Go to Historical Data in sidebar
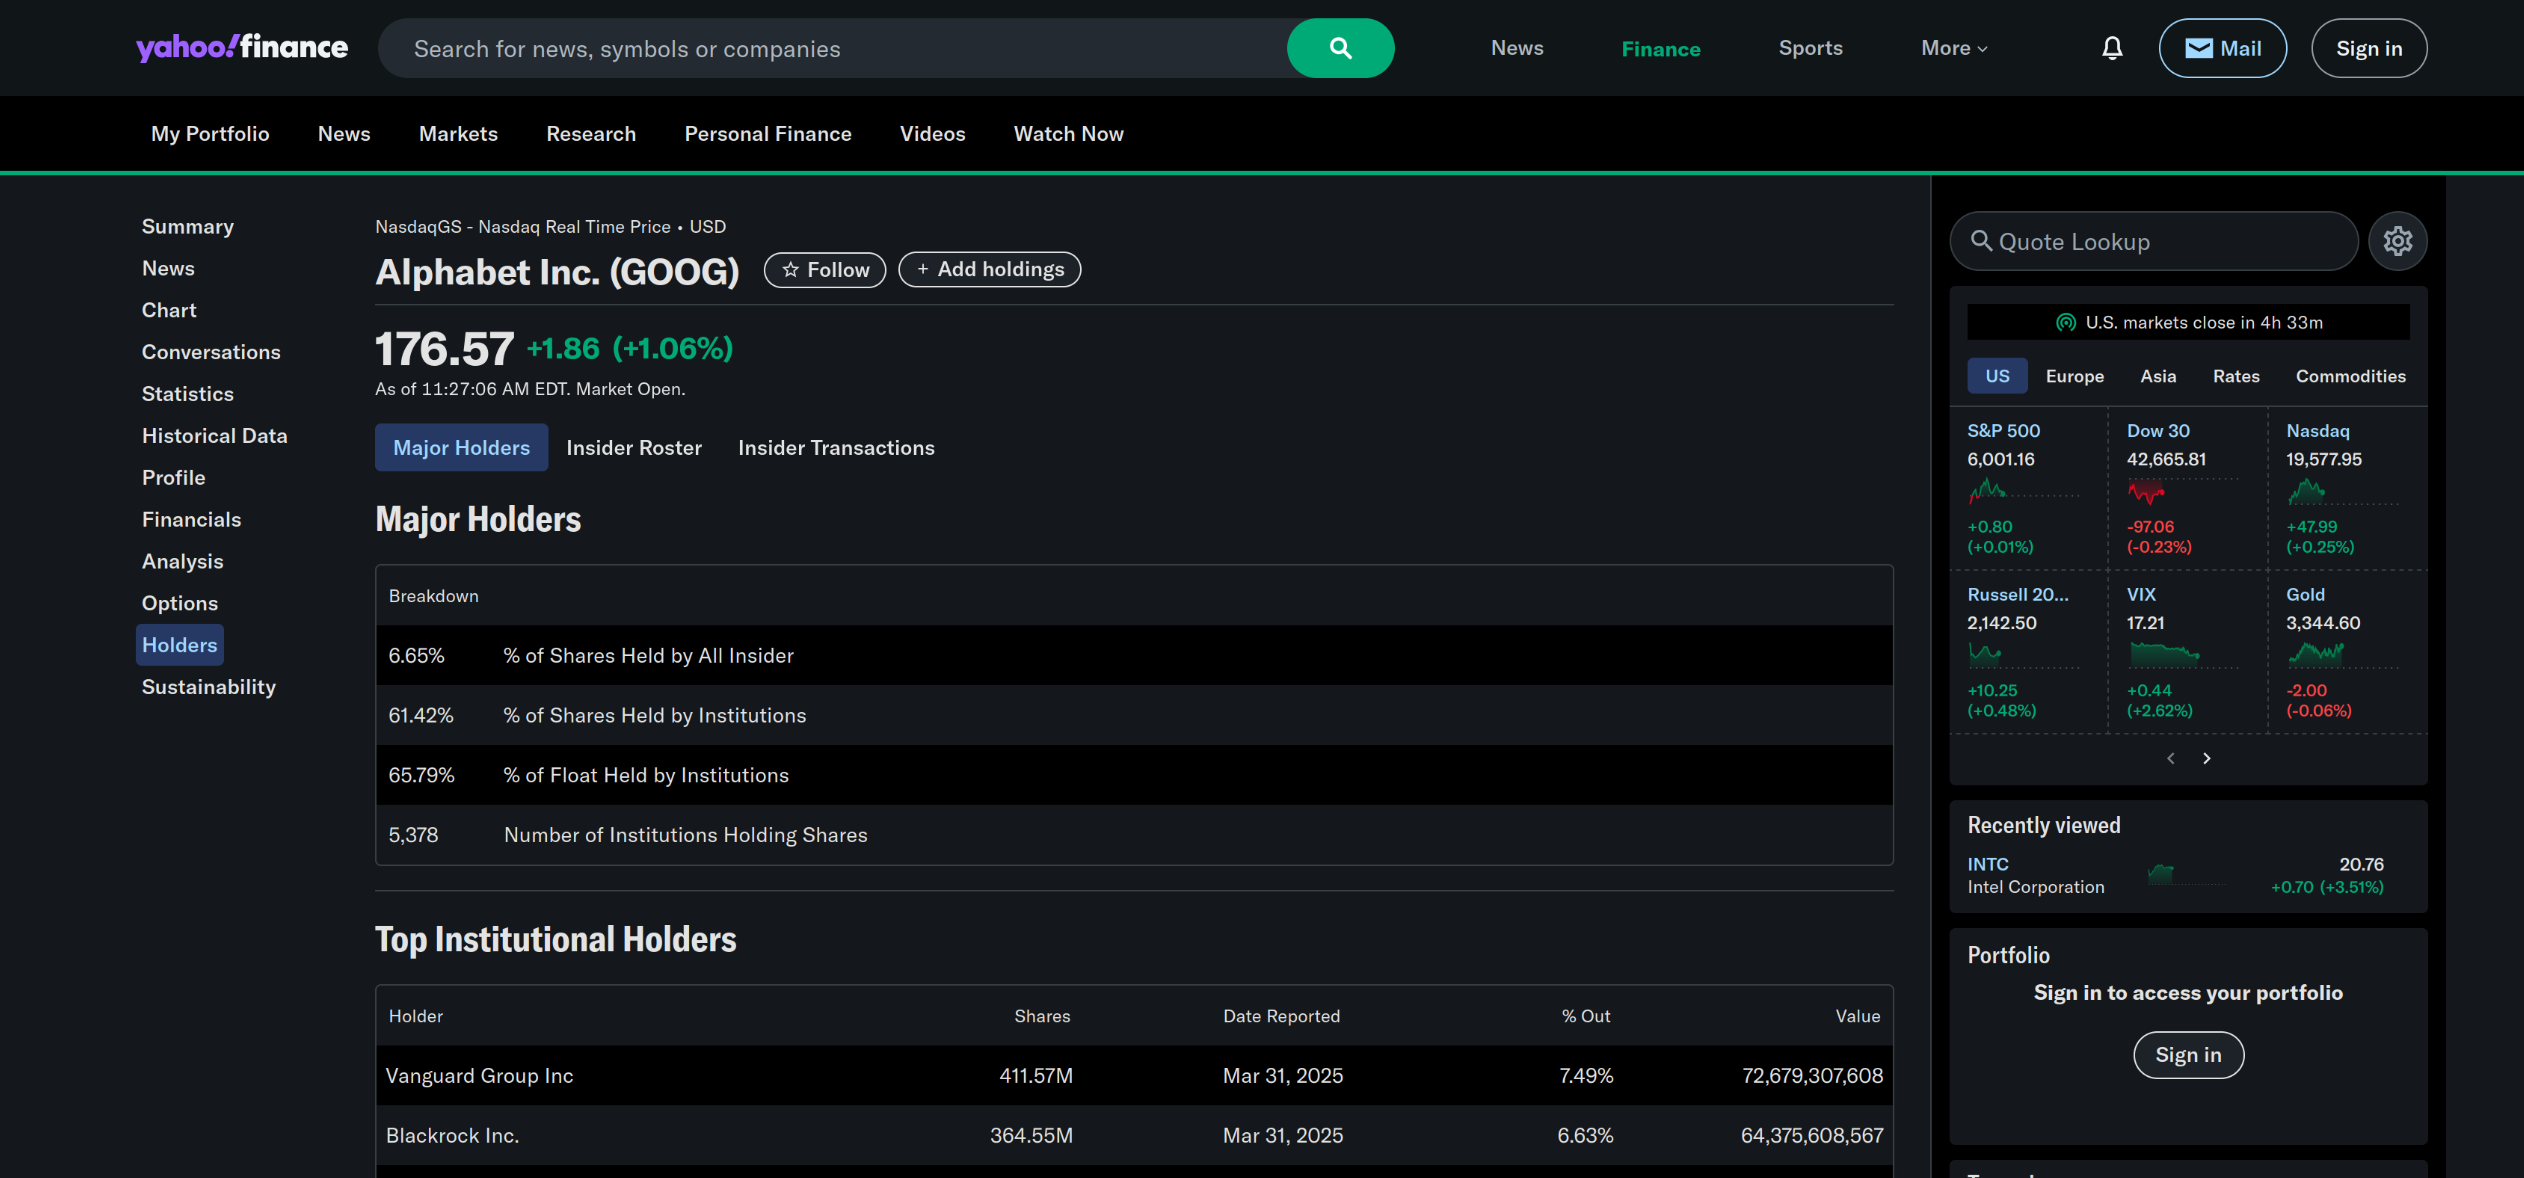The image size is (2524, 1178). pos(214,436)
